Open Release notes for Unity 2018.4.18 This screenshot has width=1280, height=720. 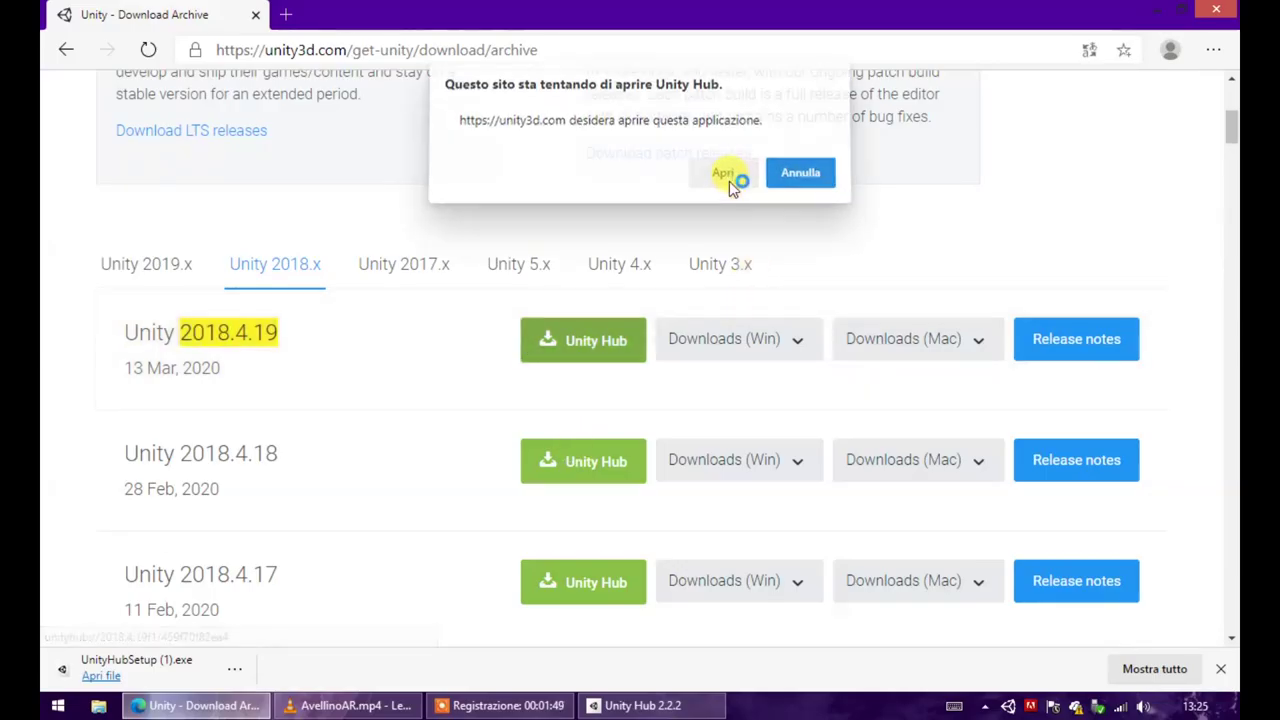click(1076, 460)
